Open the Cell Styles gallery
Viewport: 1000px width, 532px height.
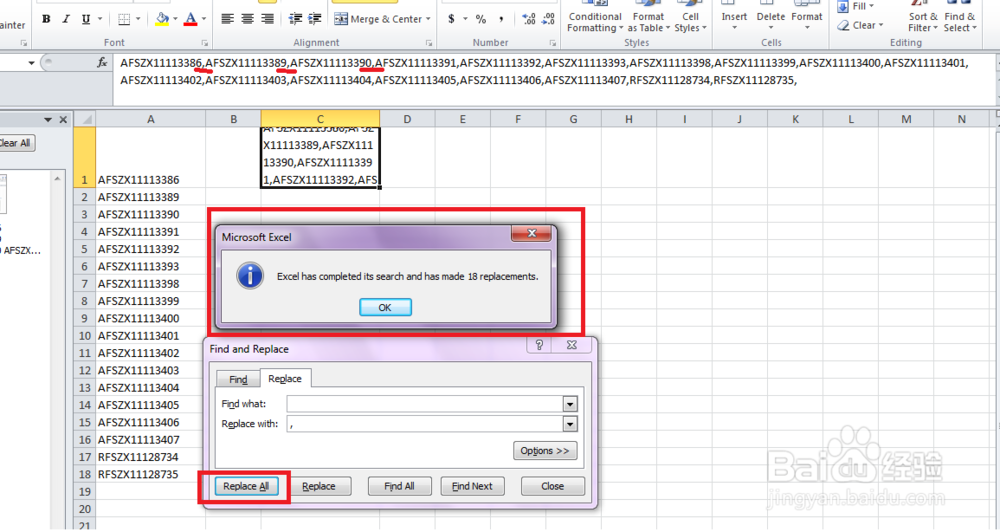point(691,17)
